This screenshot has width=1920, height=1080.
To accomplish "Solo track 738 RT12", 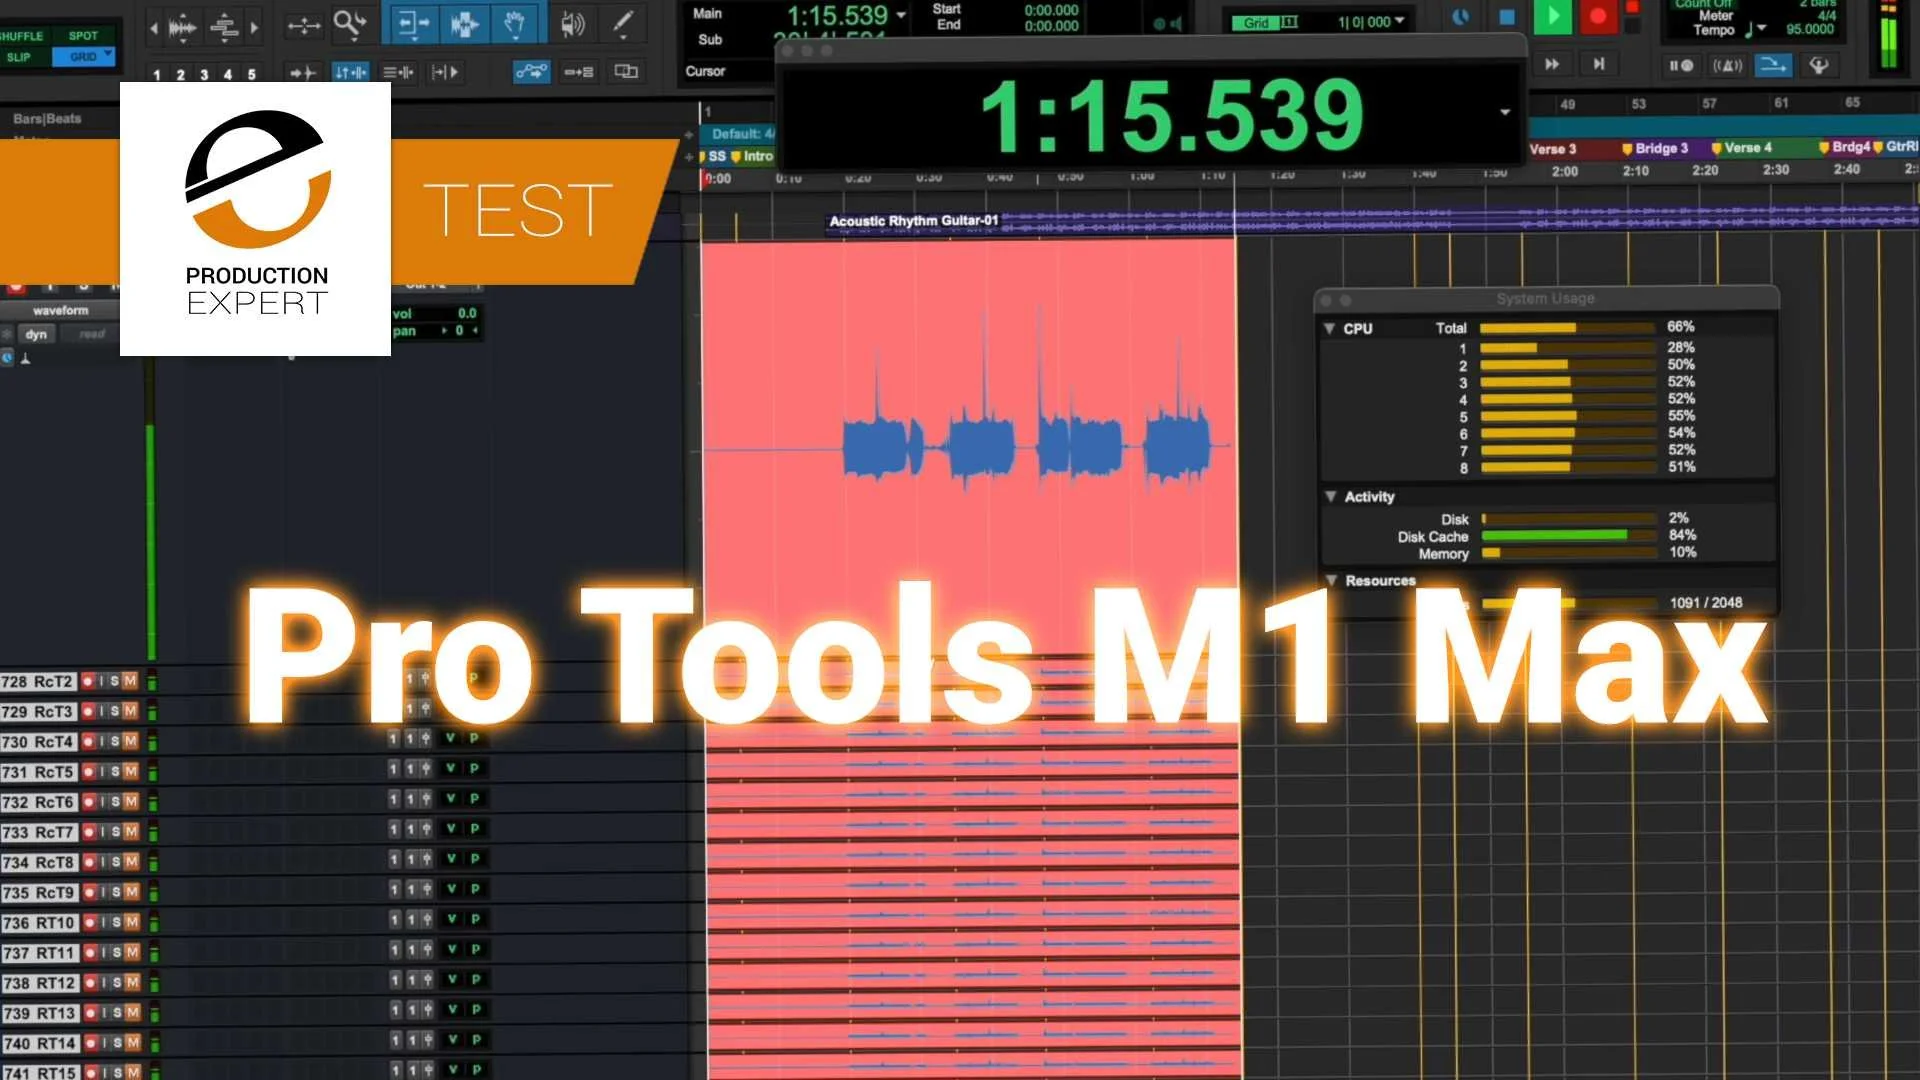I will point(117,982).
